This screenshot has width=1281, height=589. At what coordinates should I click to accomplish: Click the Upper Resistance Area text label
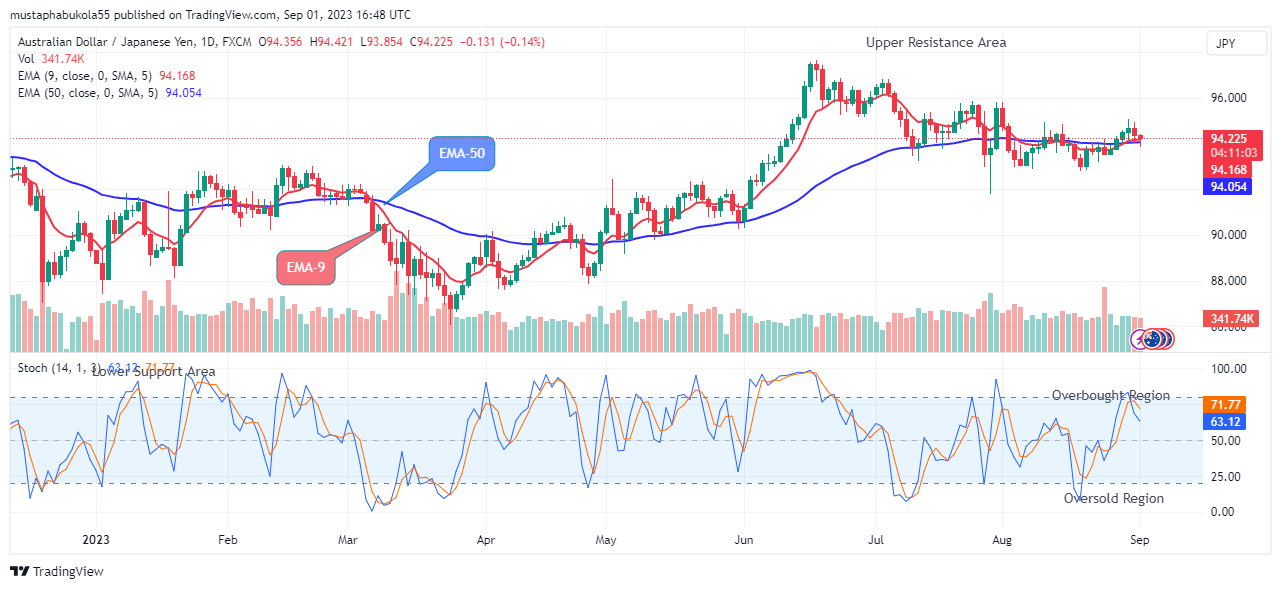tap(936, 42)
